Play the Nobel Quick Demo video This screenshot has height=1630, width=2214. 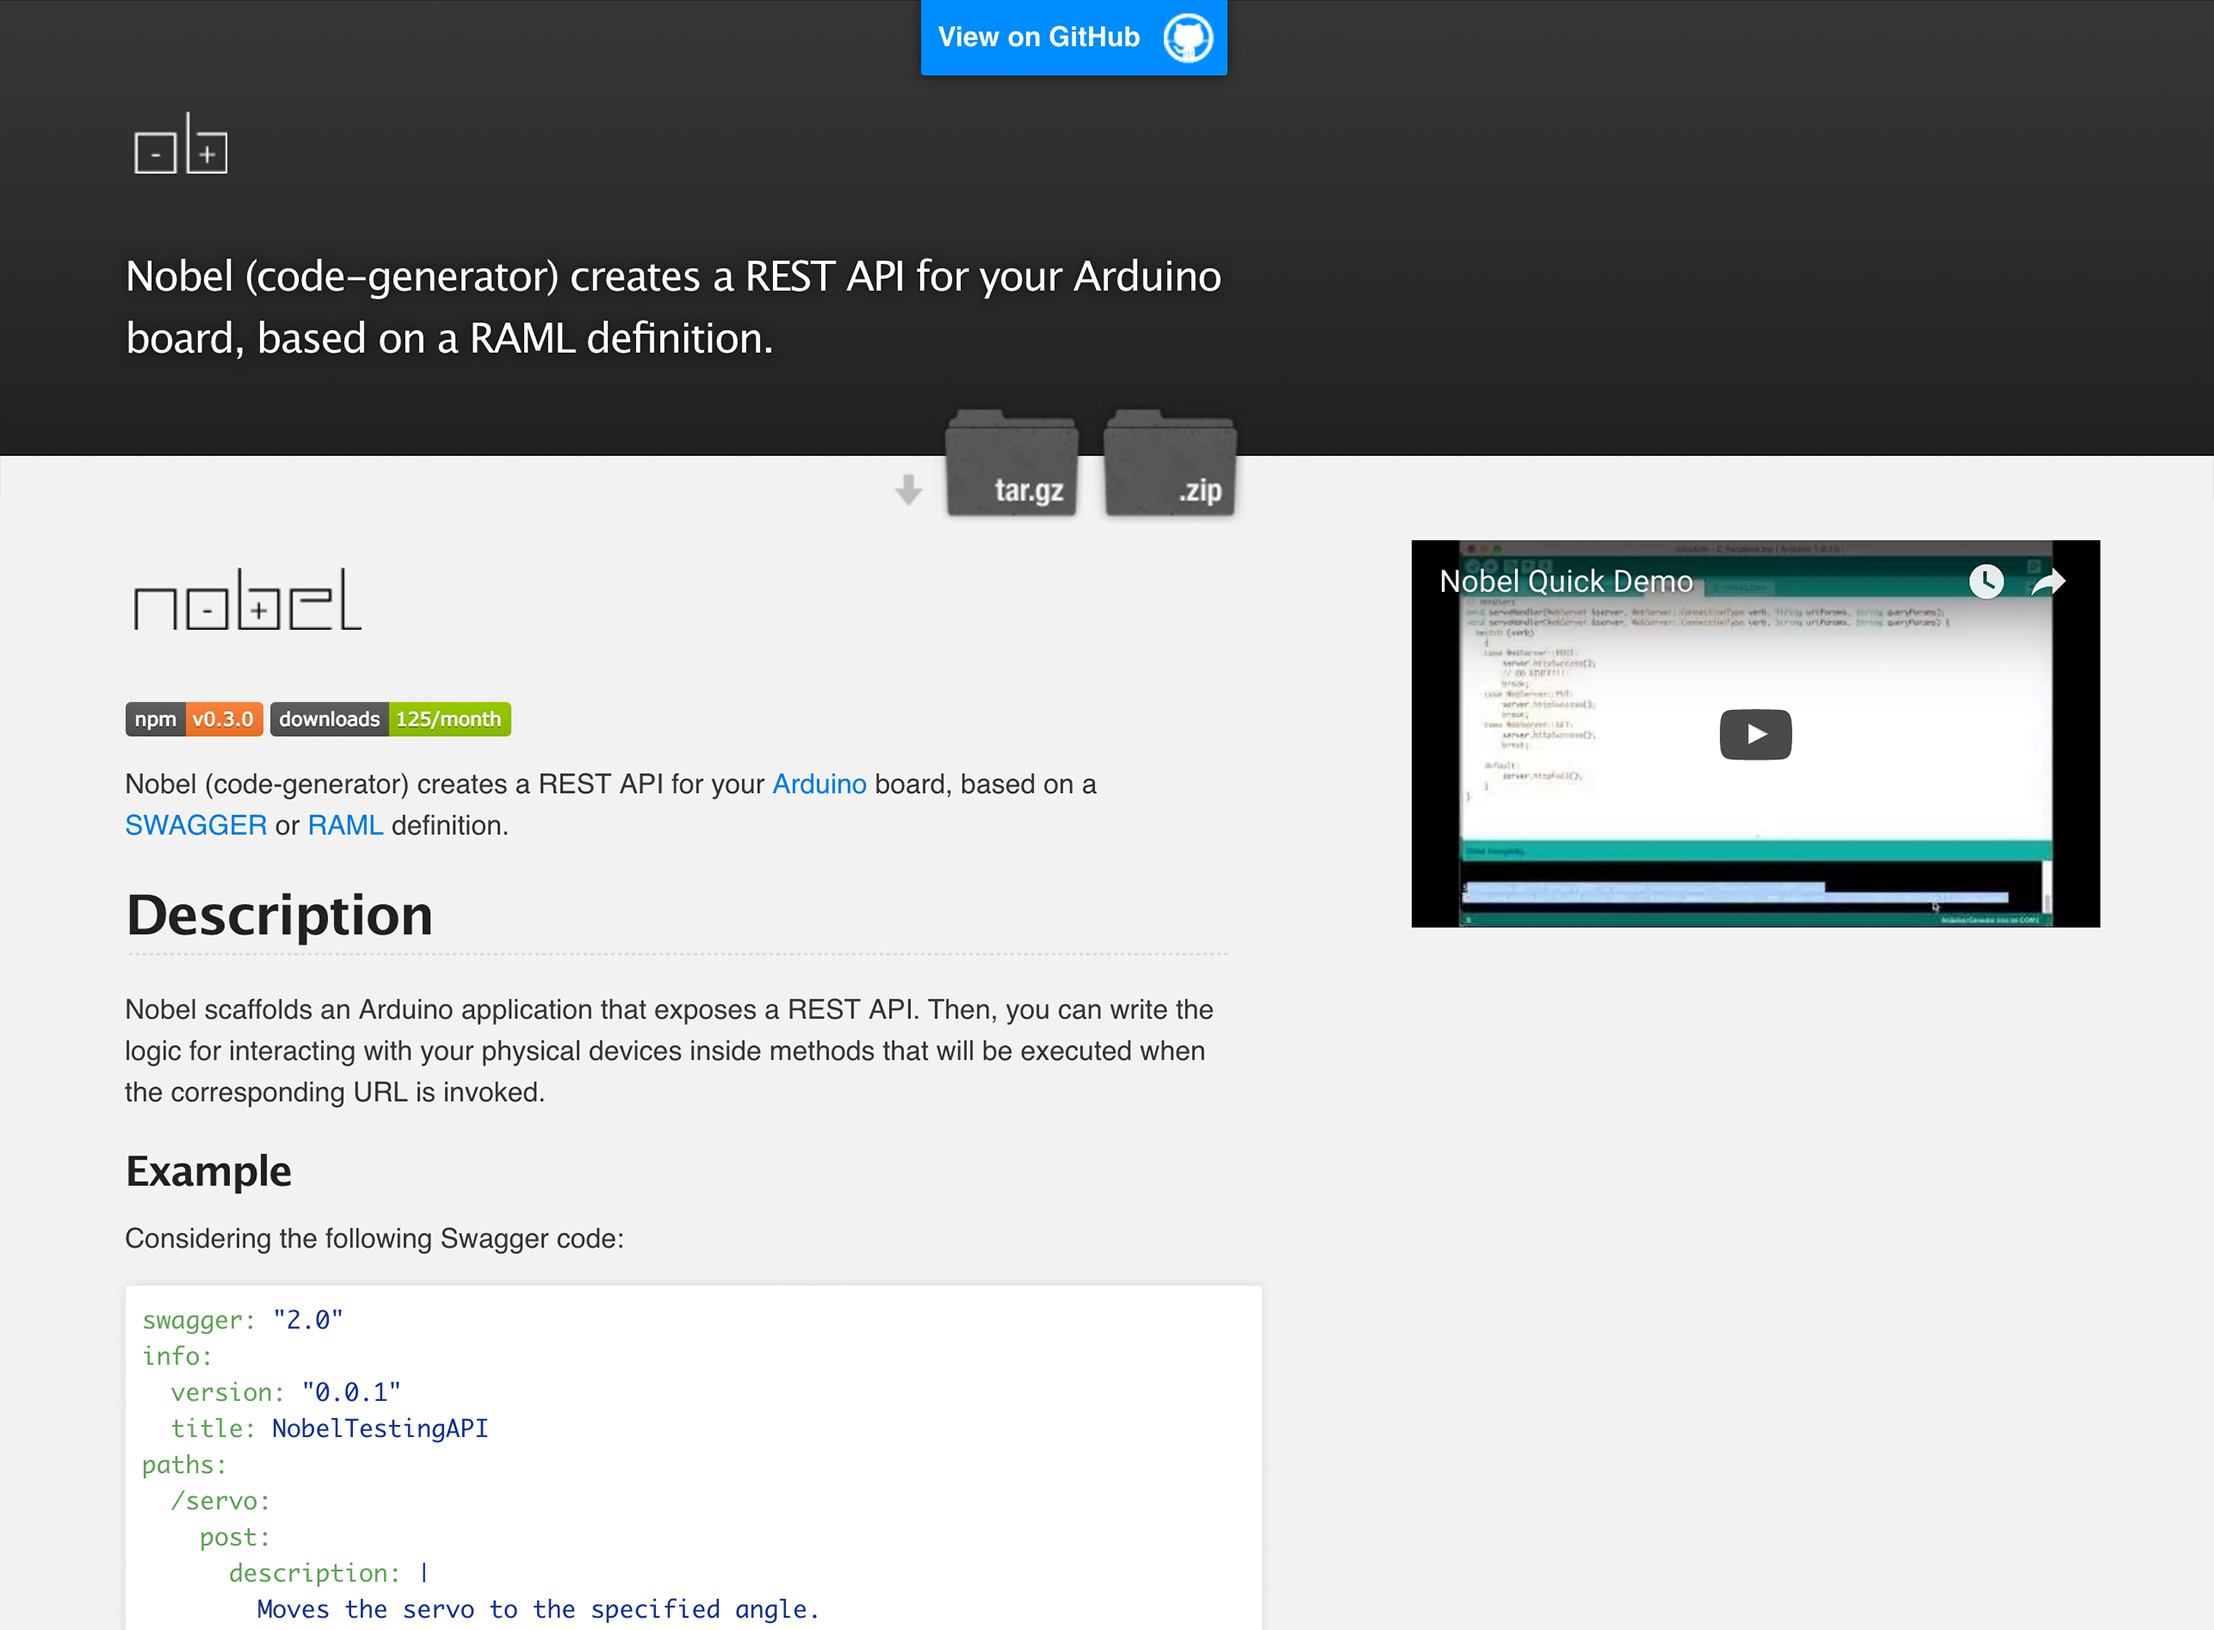coord(1755,734)
